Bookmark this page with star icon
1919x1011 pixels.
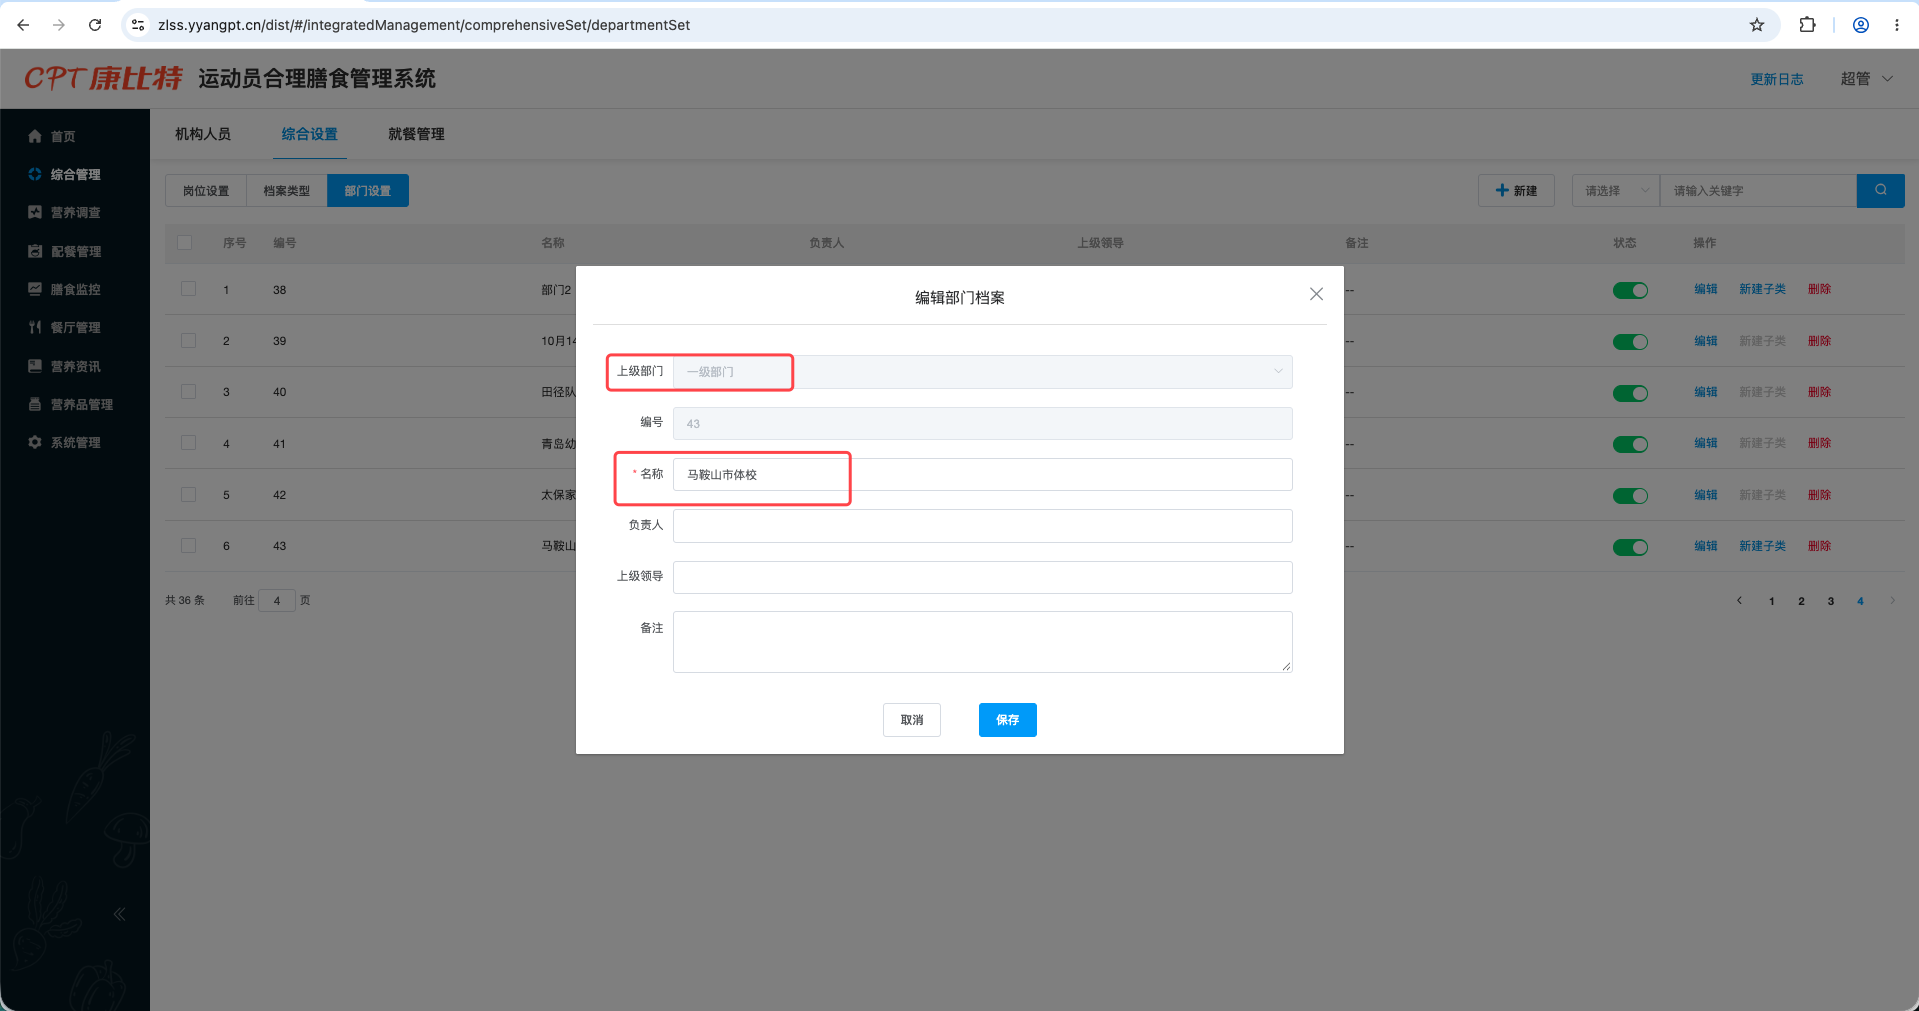coord(1757,25)
